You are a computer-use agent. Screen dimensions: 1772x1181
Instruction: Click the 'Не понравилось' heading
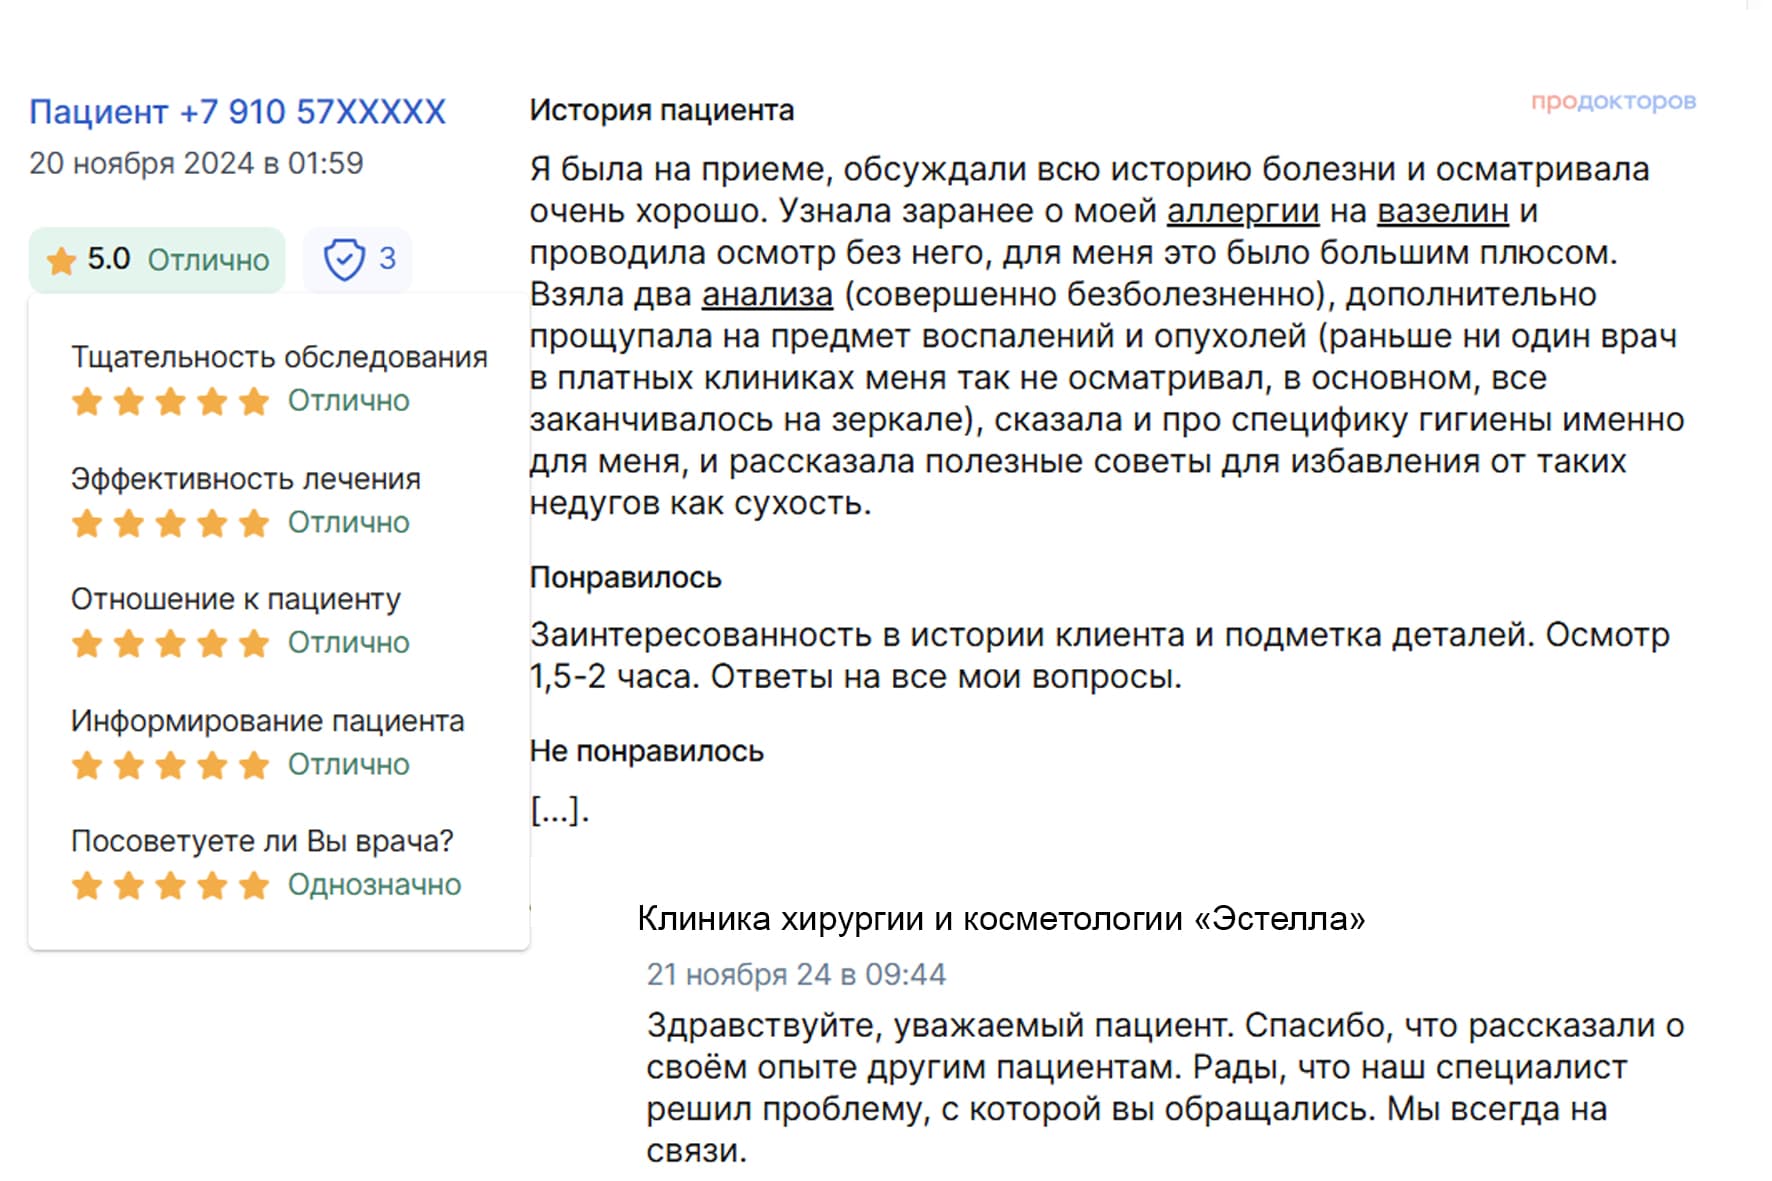pyautogui.click(x=647, y=751)
